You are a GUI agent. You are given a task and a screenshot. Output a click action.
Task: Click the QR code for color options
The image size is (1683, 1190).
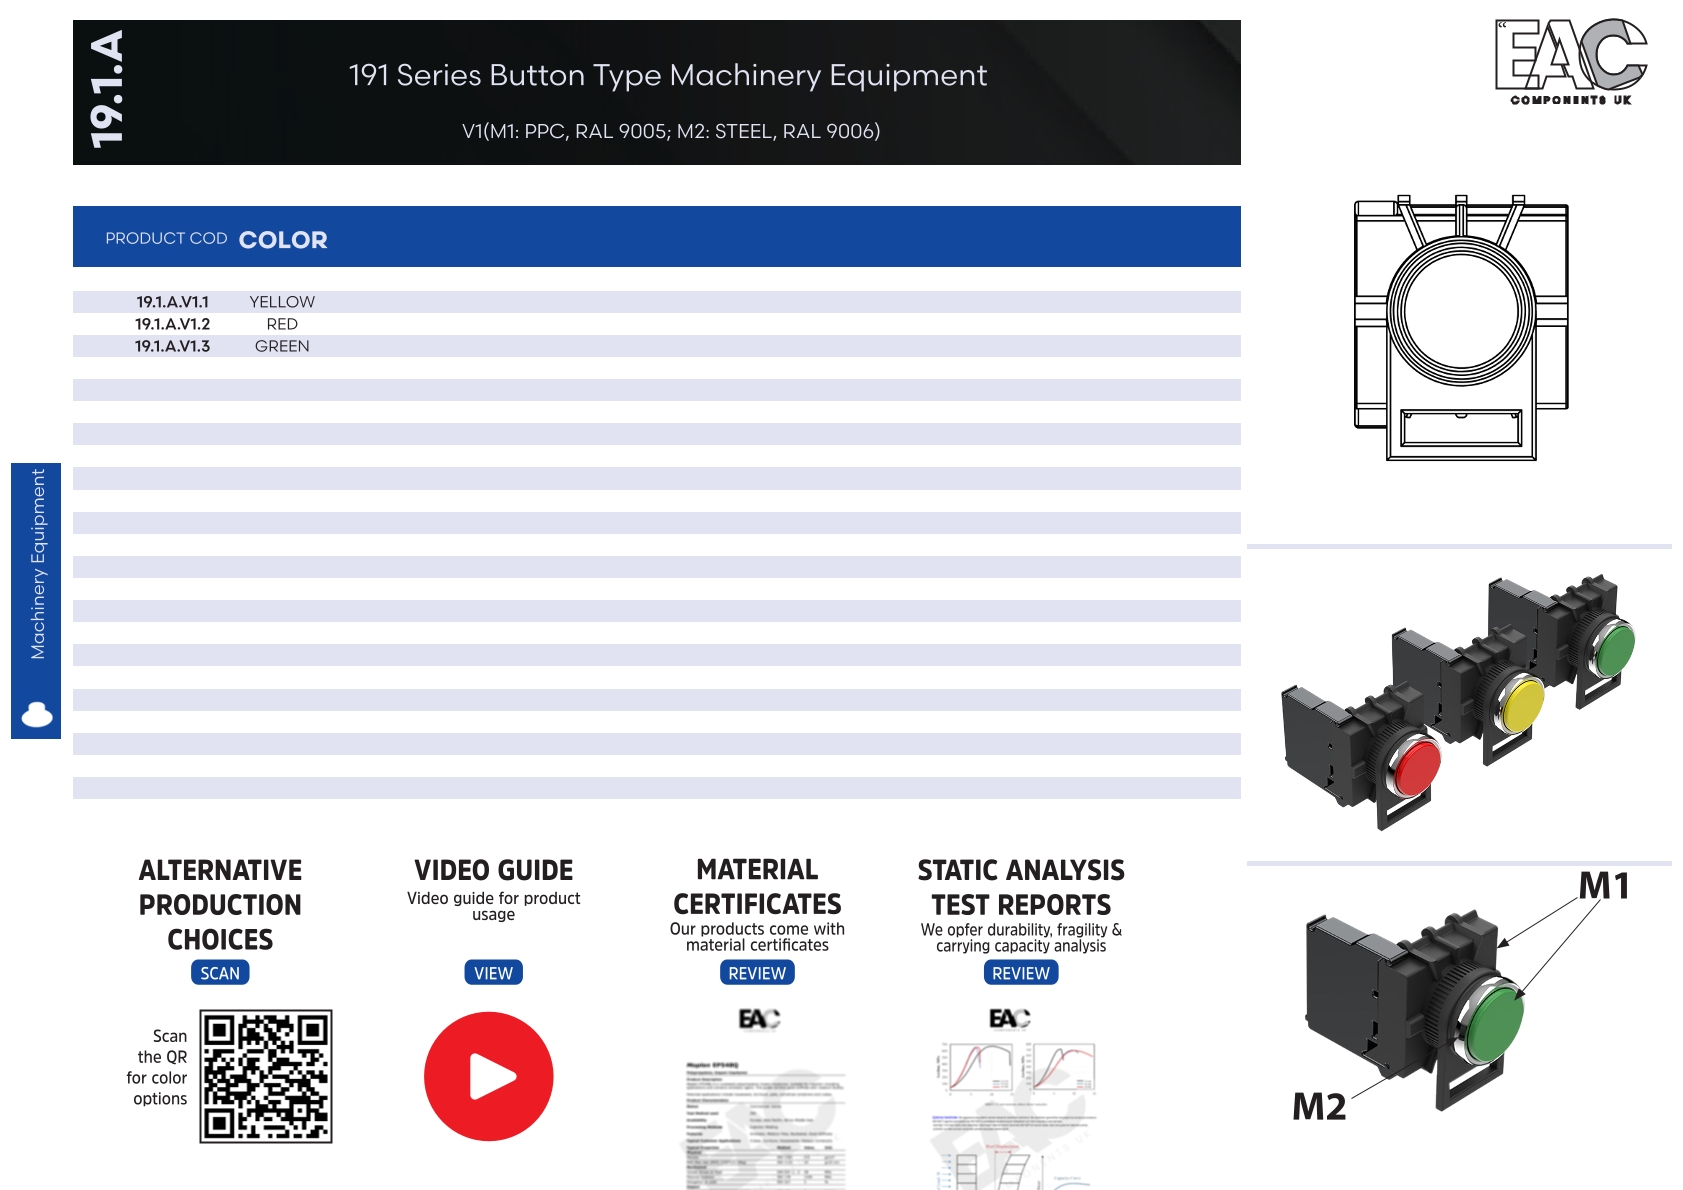pos(266,1076)
